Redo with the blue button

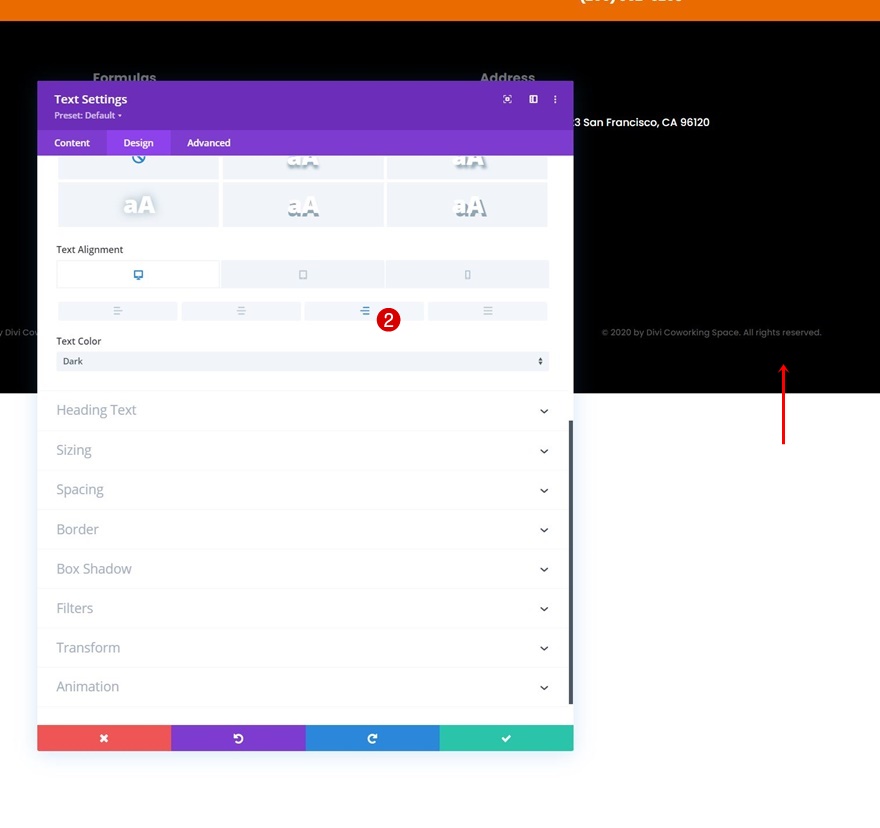point(373,738)
